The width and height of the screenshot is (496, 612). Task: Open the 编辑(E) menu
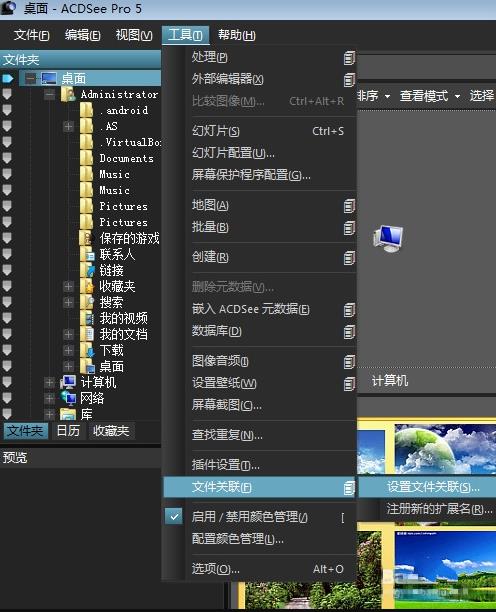click(x=82, y=36)
